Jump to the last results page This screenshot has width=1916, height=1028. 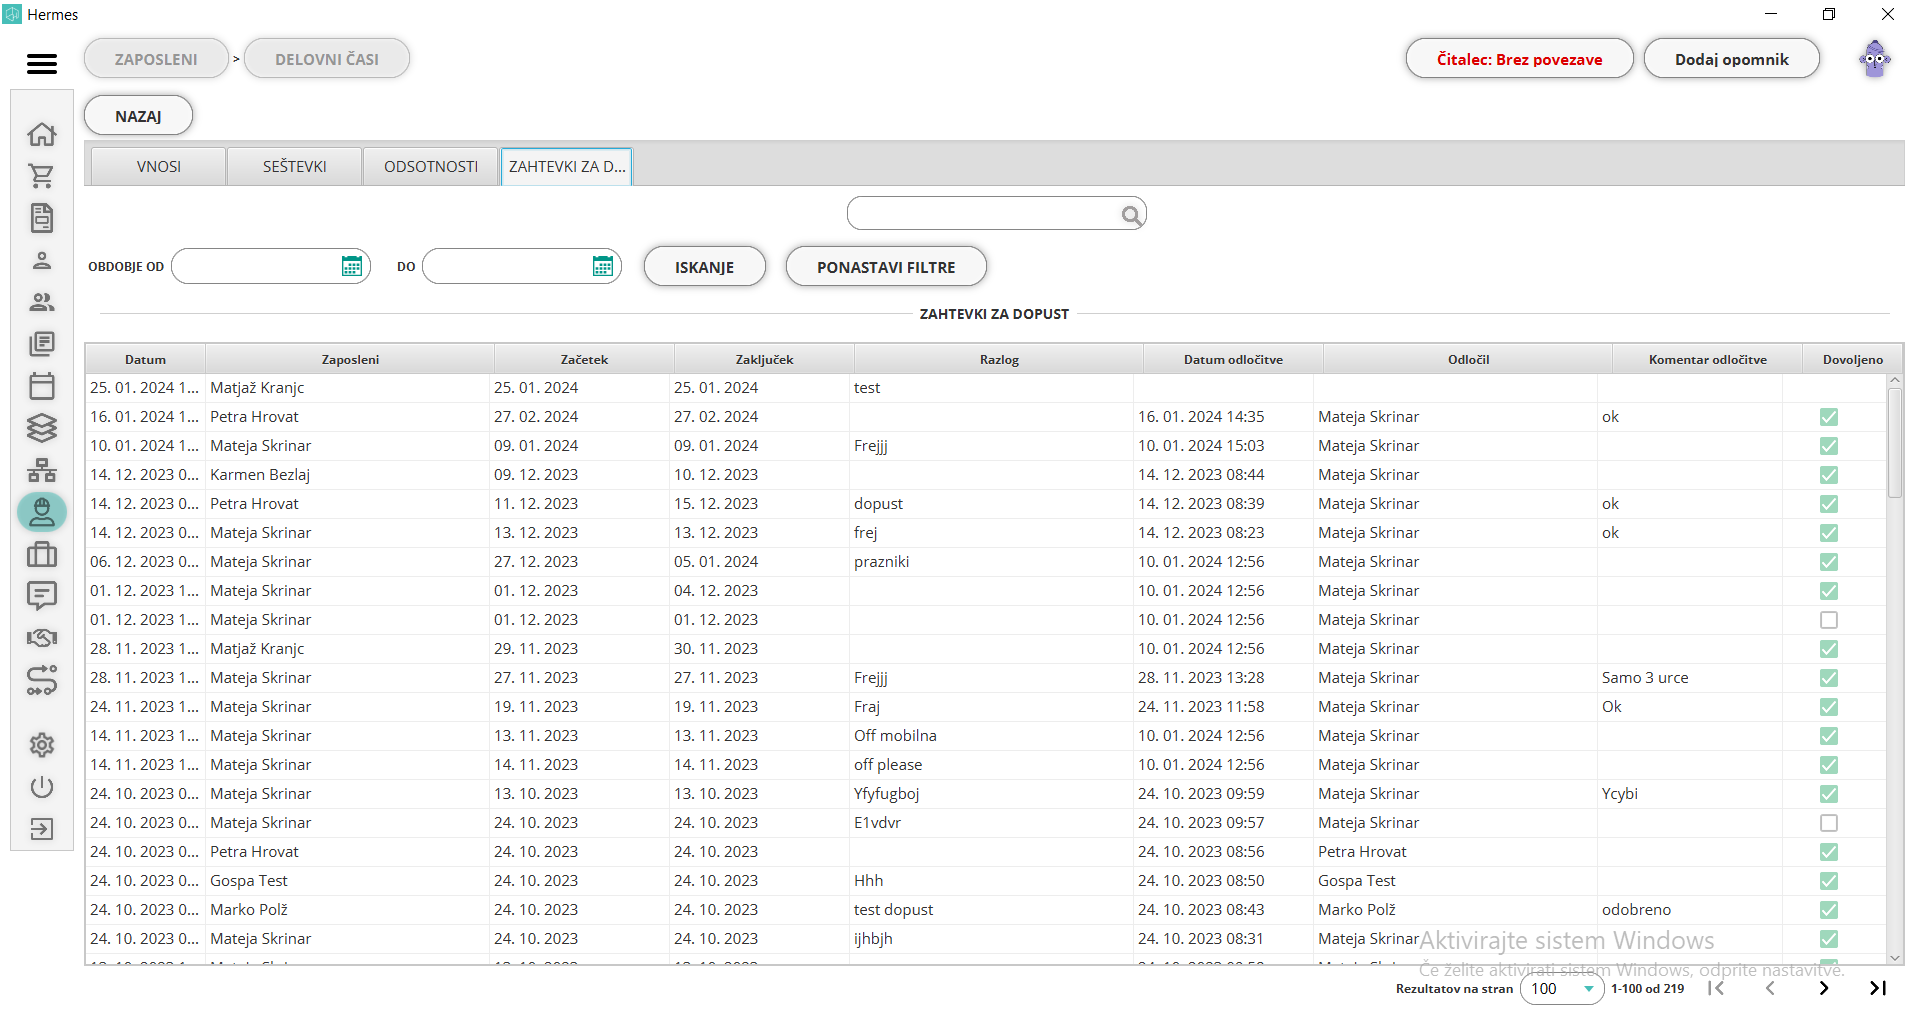(x=1878, y=988)
